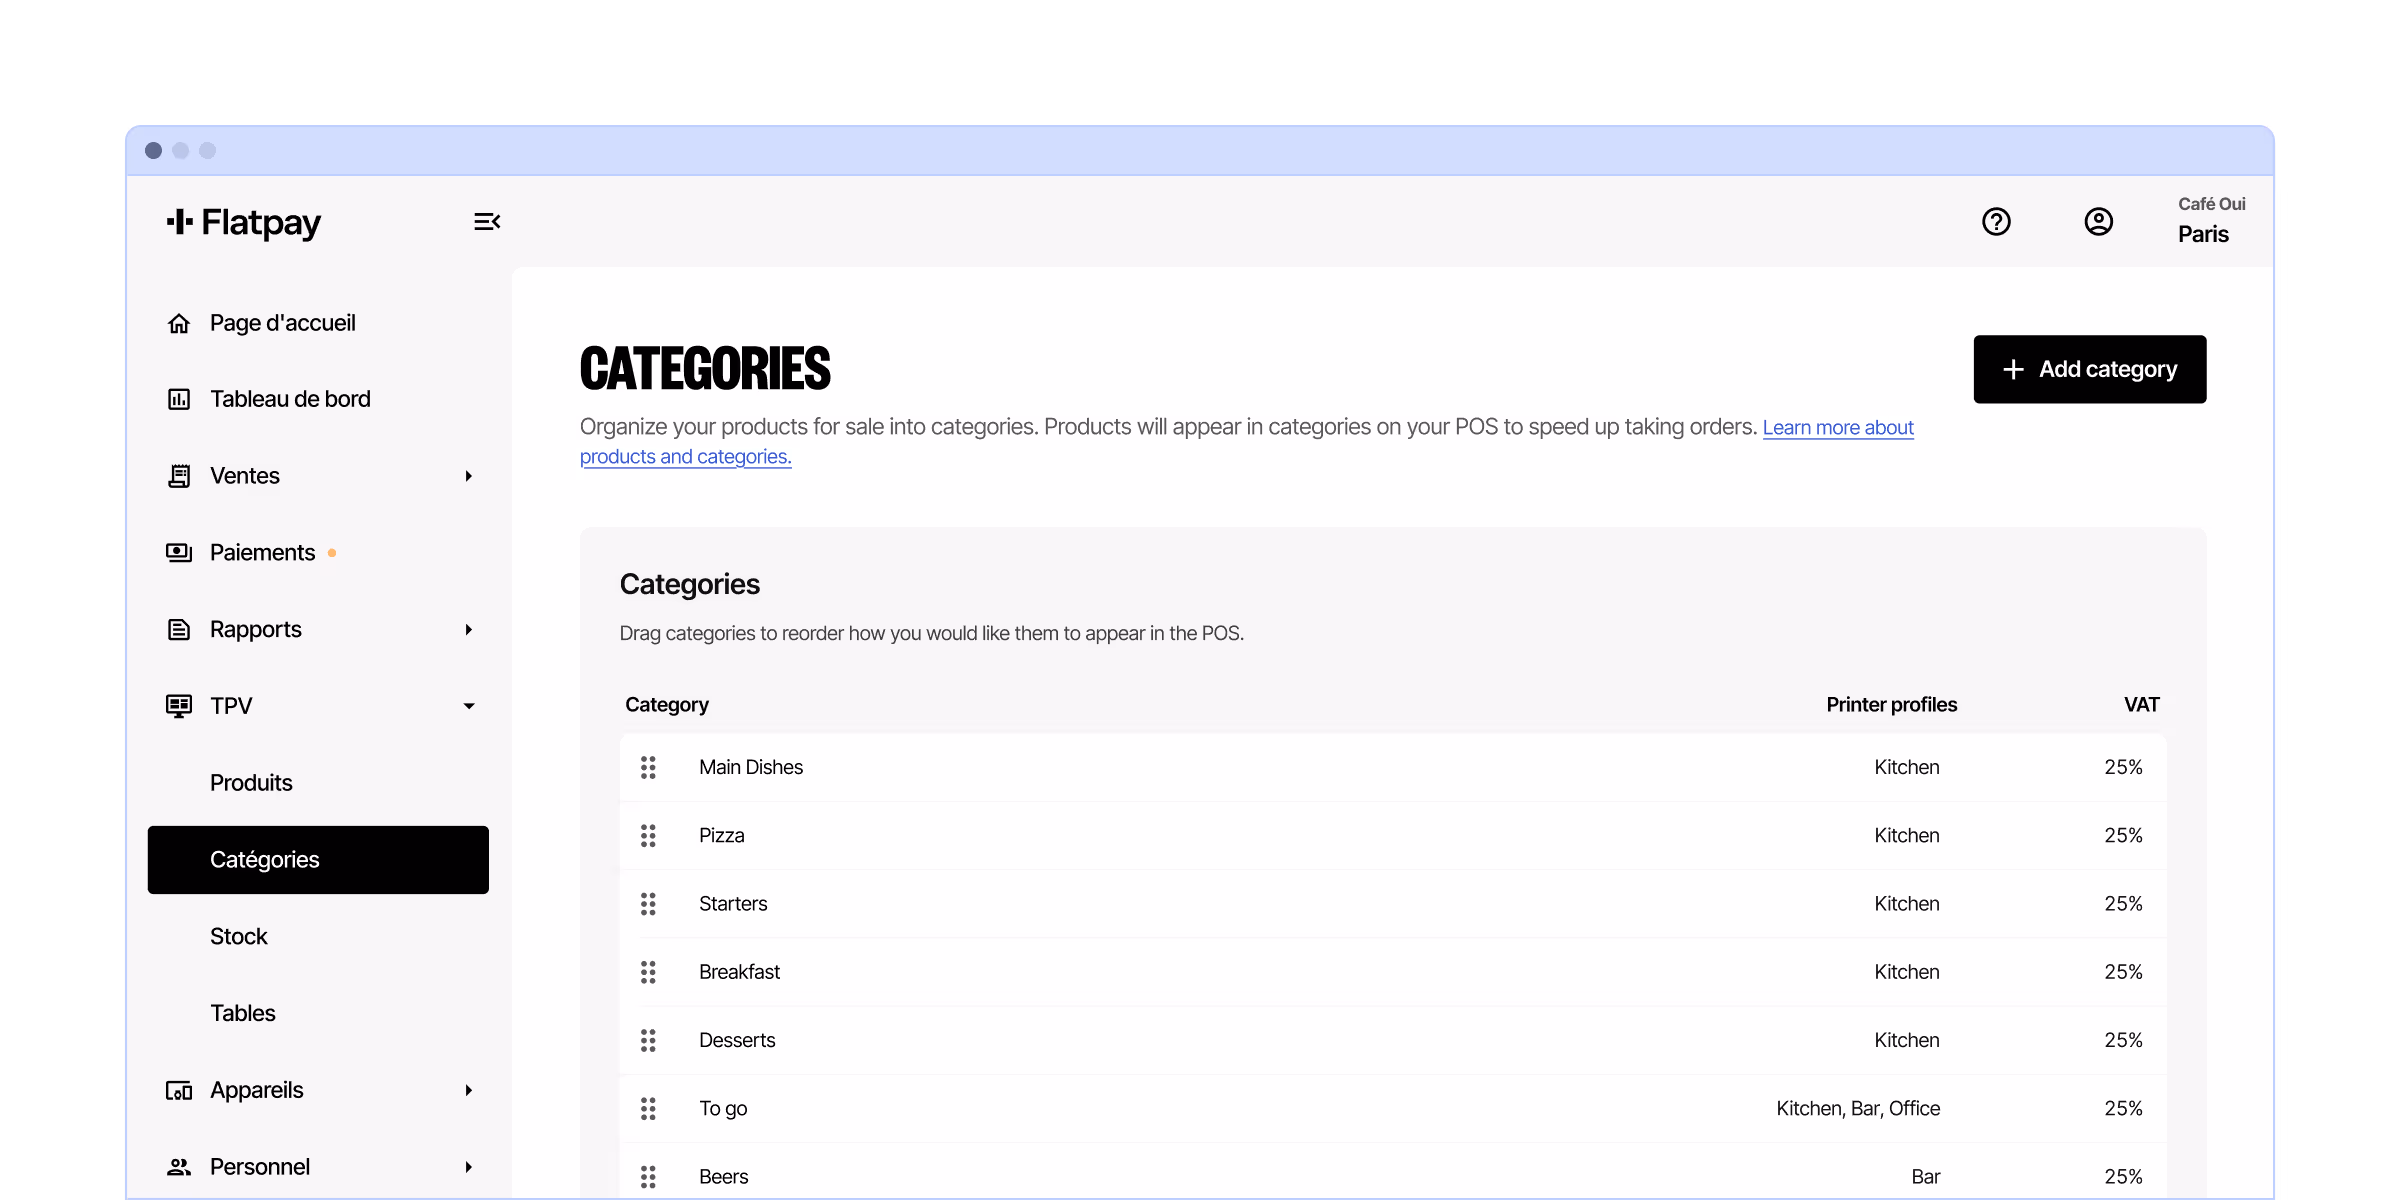Select the Desserts category row
Screen dimensions: 2400x1200
coord(737,1040)
